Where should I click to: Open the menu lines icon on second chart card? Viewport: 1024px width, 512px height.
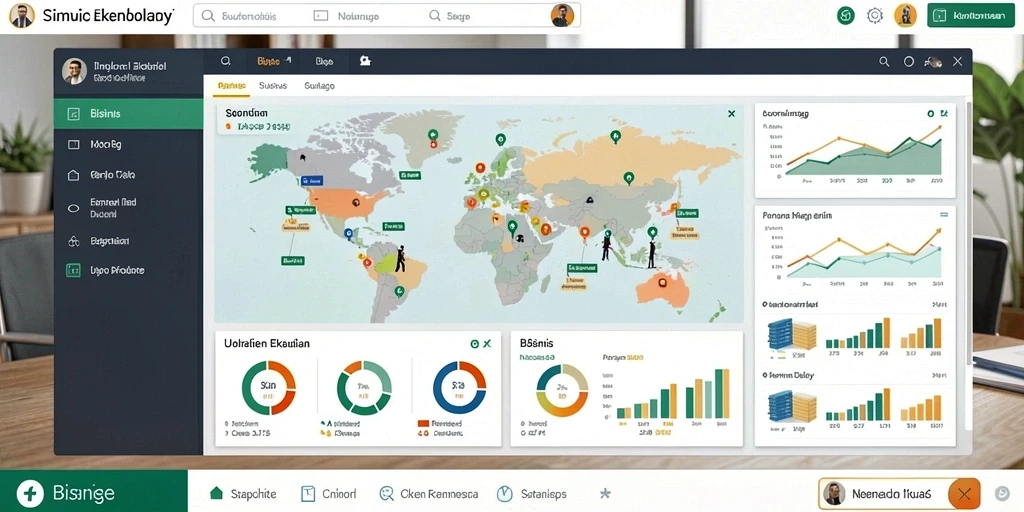[944, 214]
